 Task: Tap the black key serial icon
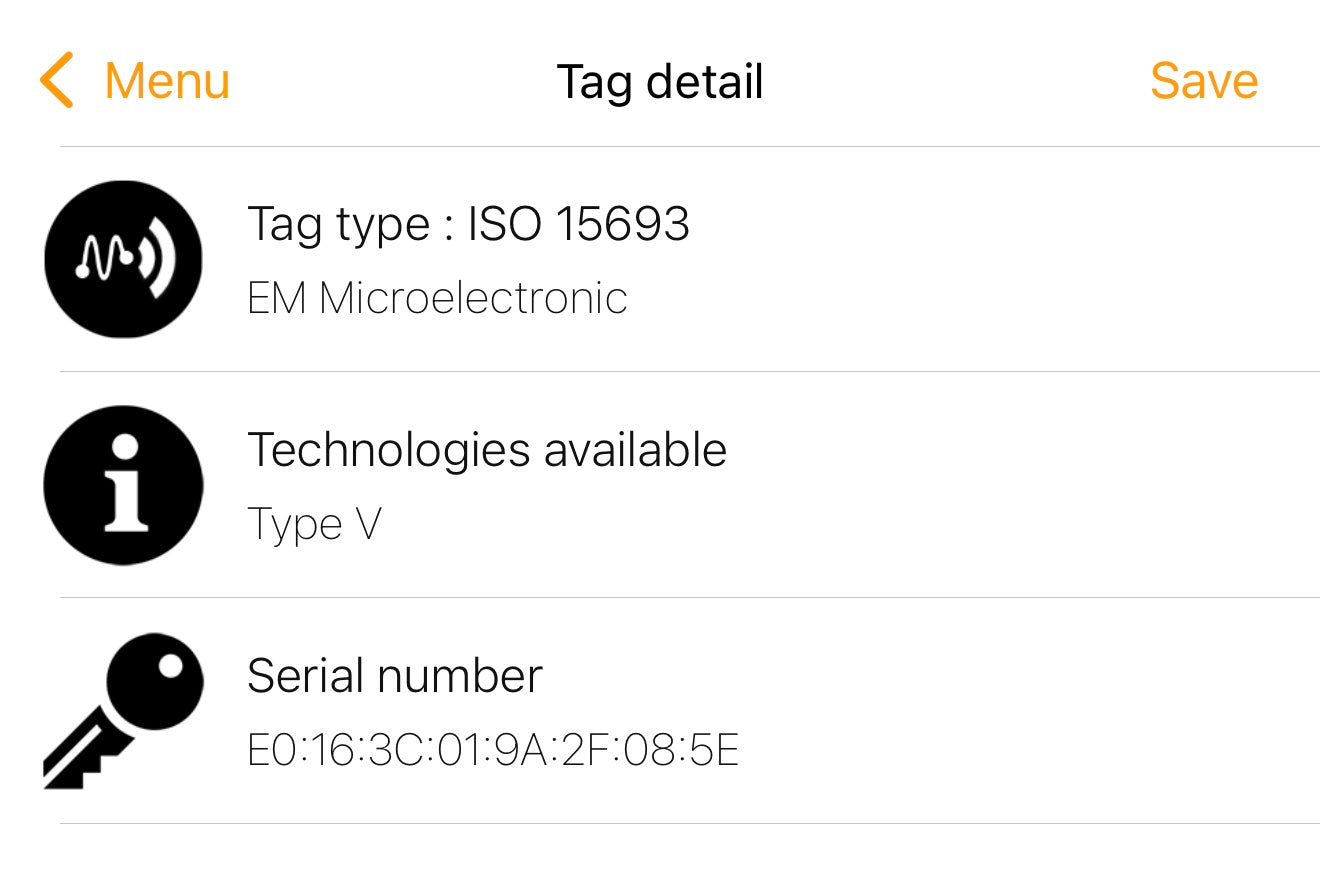coord(124,710)
